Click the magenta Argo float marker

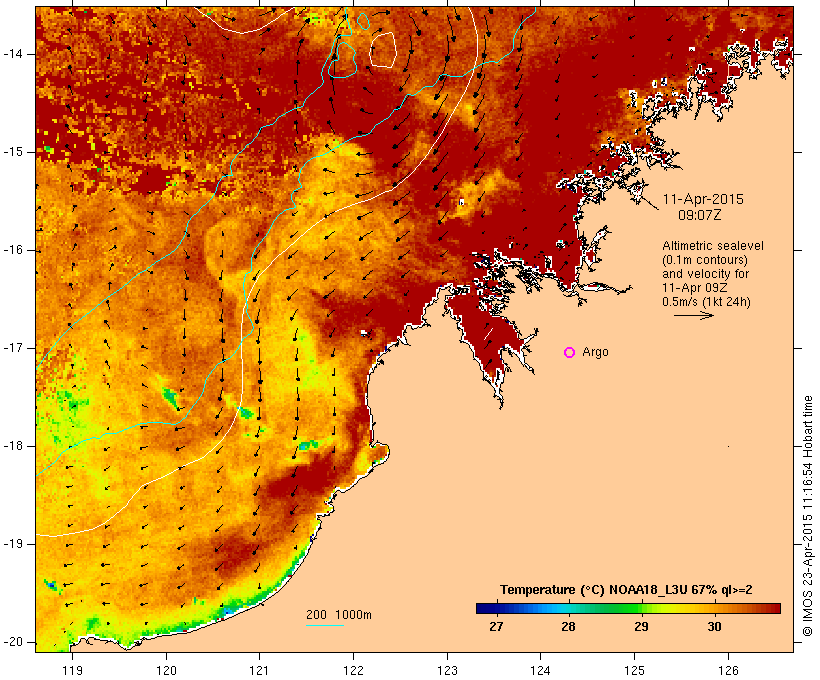point(570,353)
